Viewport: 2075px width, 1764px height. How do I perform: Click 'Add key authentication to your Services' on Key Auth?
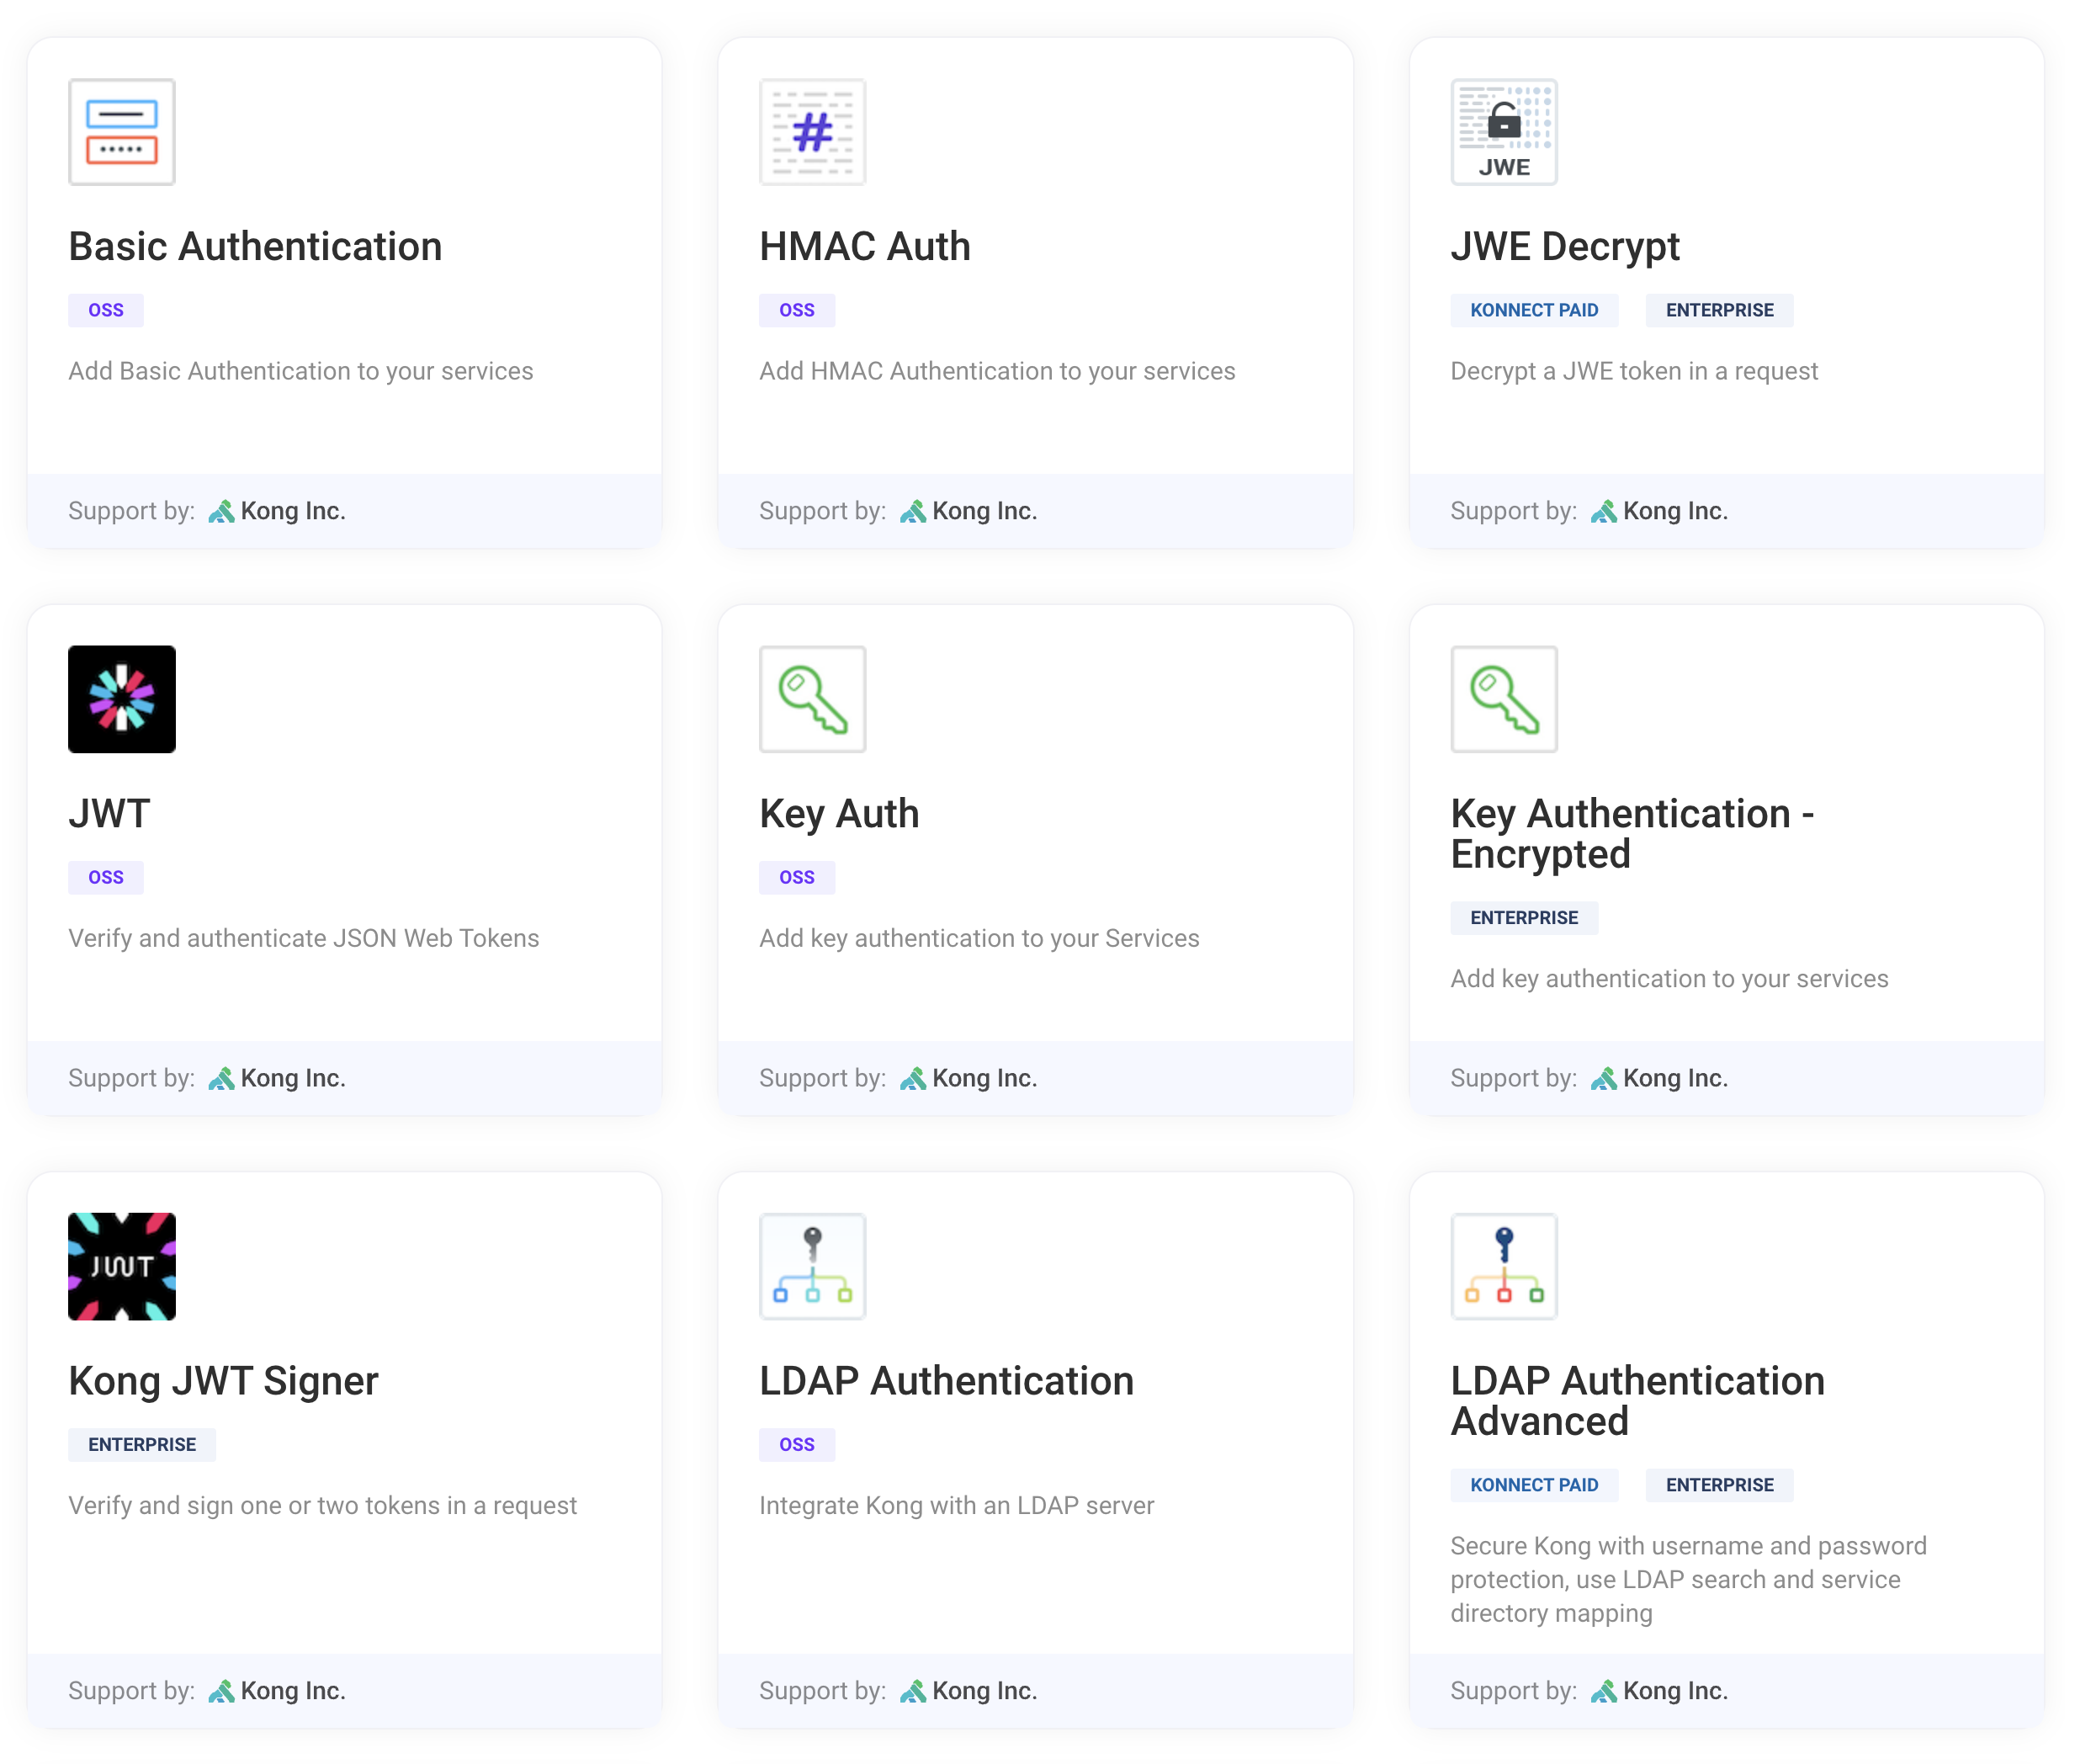pyautogui.click(x=979, y=938)
